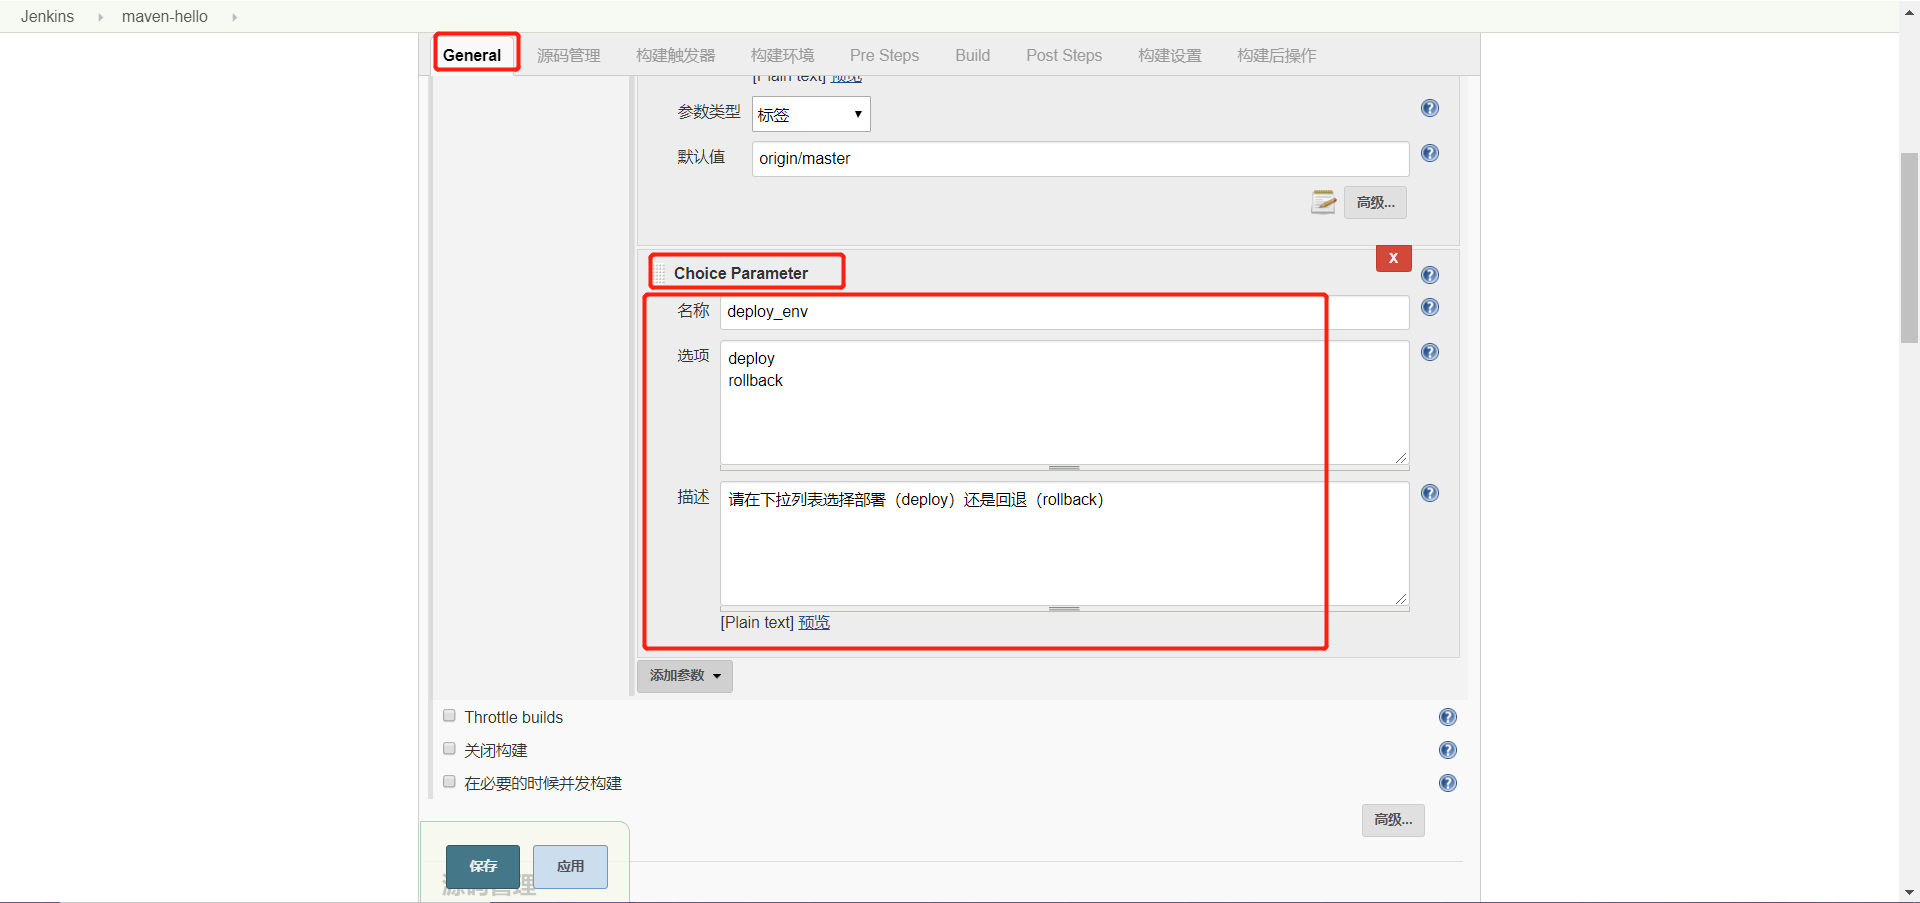The width and height of the screenshot is (1920, 903).
Task: Expand breadcrumb arrow after Jenkins
Action: [100, 17]
